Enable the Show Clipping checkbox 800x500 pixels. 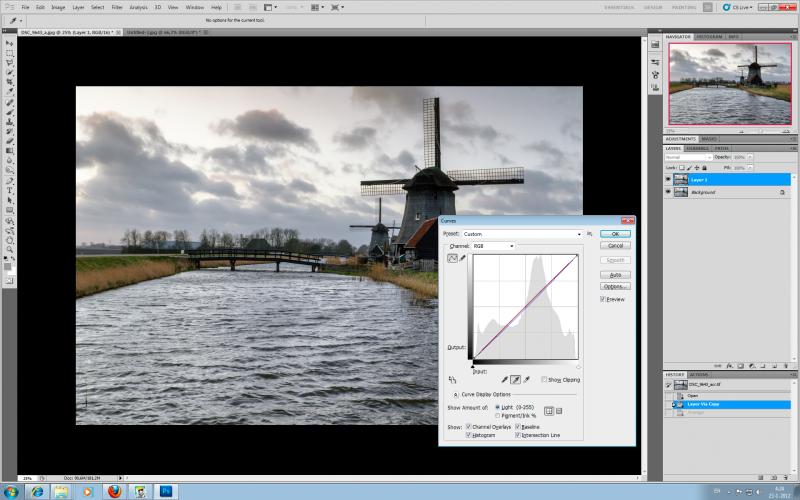tap(544, 380)
